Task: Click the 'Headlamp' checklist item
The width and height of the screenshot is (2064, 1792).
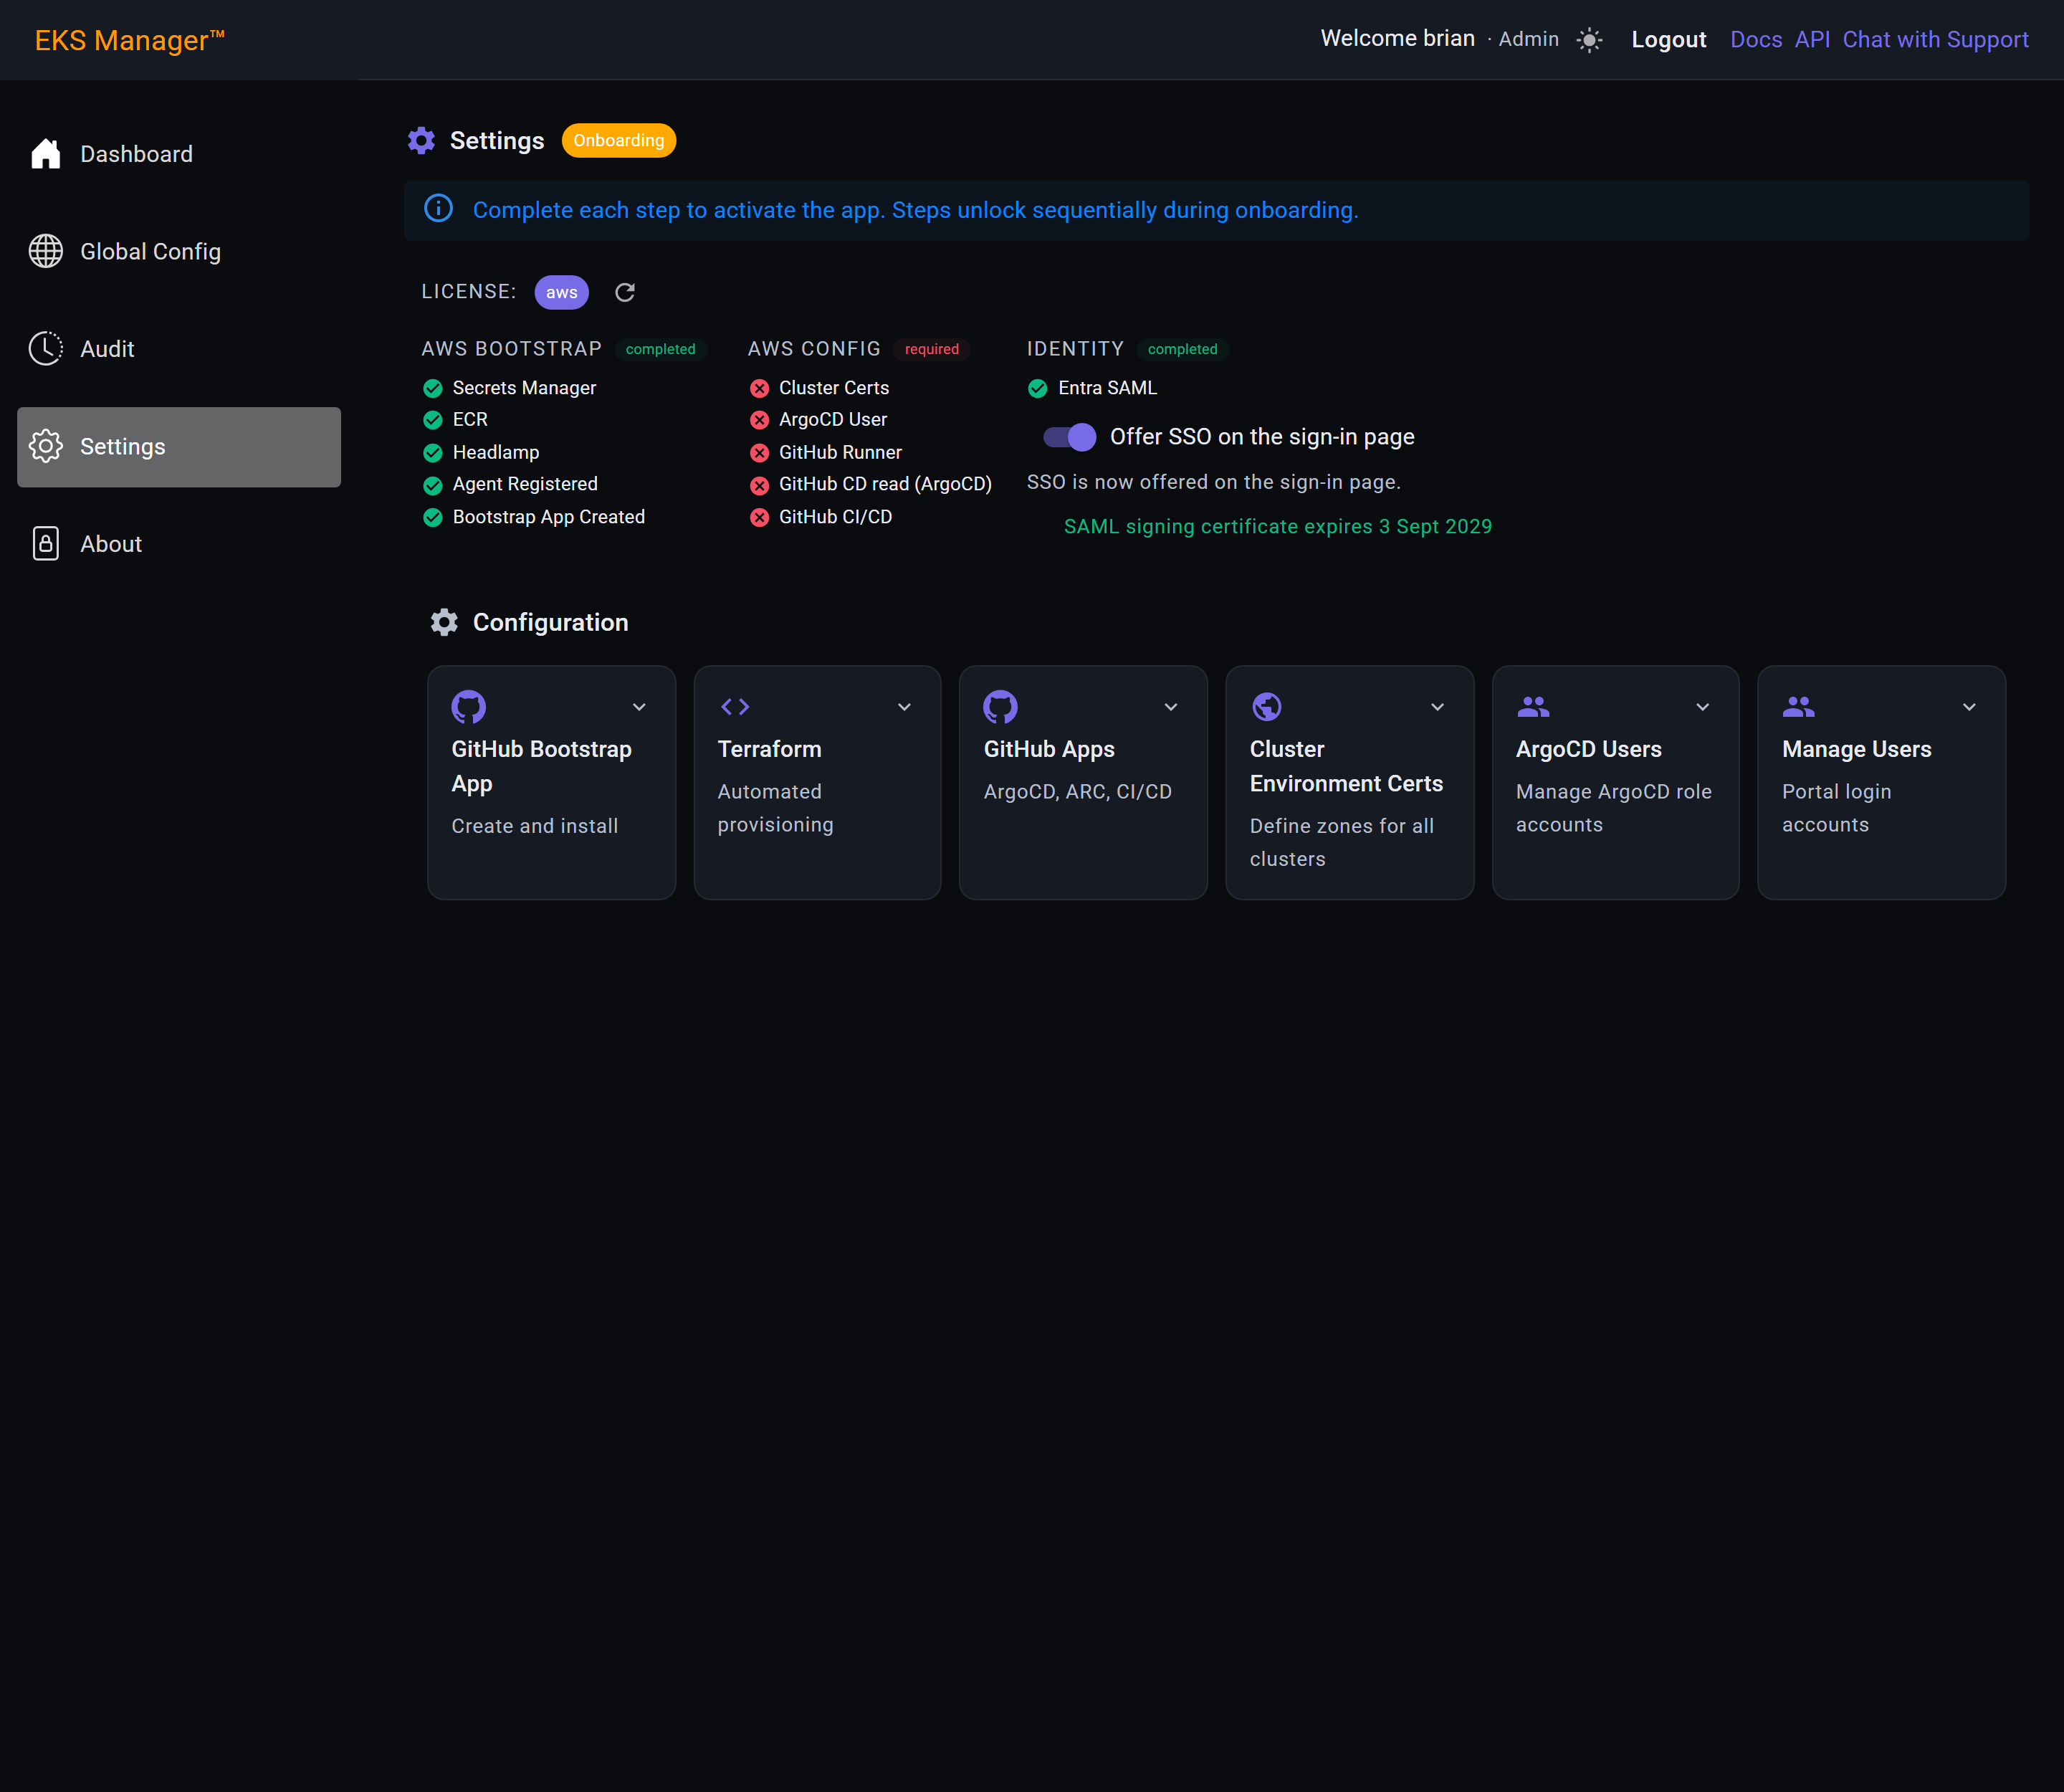Action: click(495, 453)
